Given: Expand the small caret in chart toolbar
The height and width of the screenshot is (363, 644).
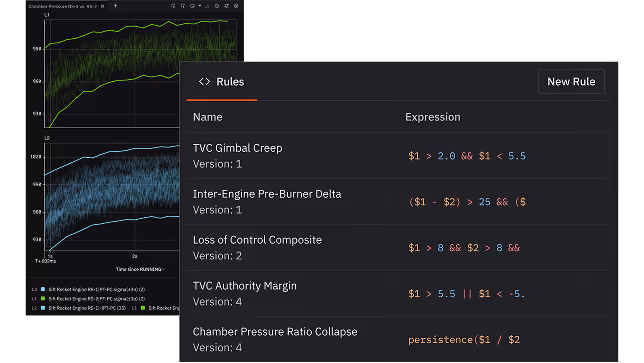Looking at the screenshot, I should (x=200, y=6).
